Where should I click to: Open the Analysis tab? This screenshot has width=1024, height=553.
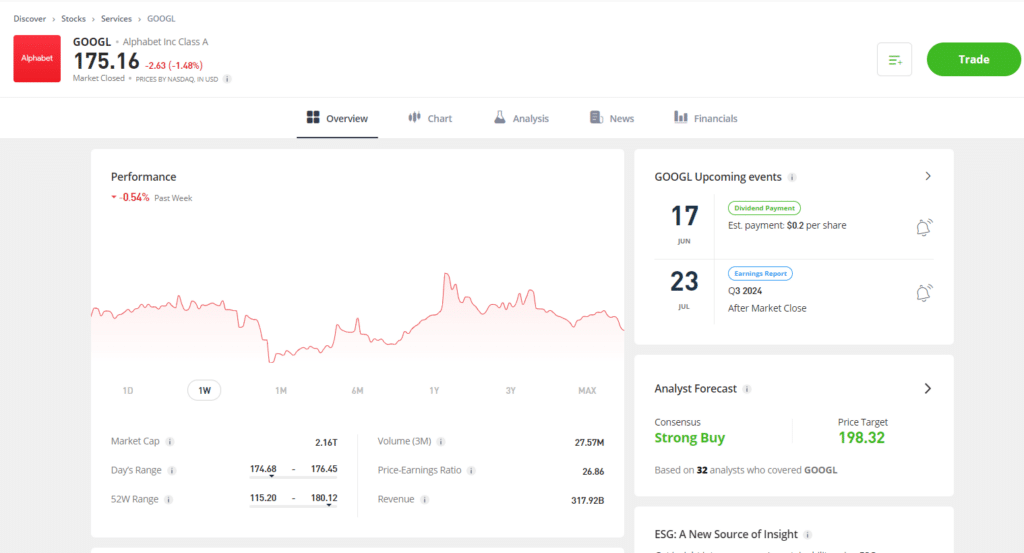pos(521,118)
